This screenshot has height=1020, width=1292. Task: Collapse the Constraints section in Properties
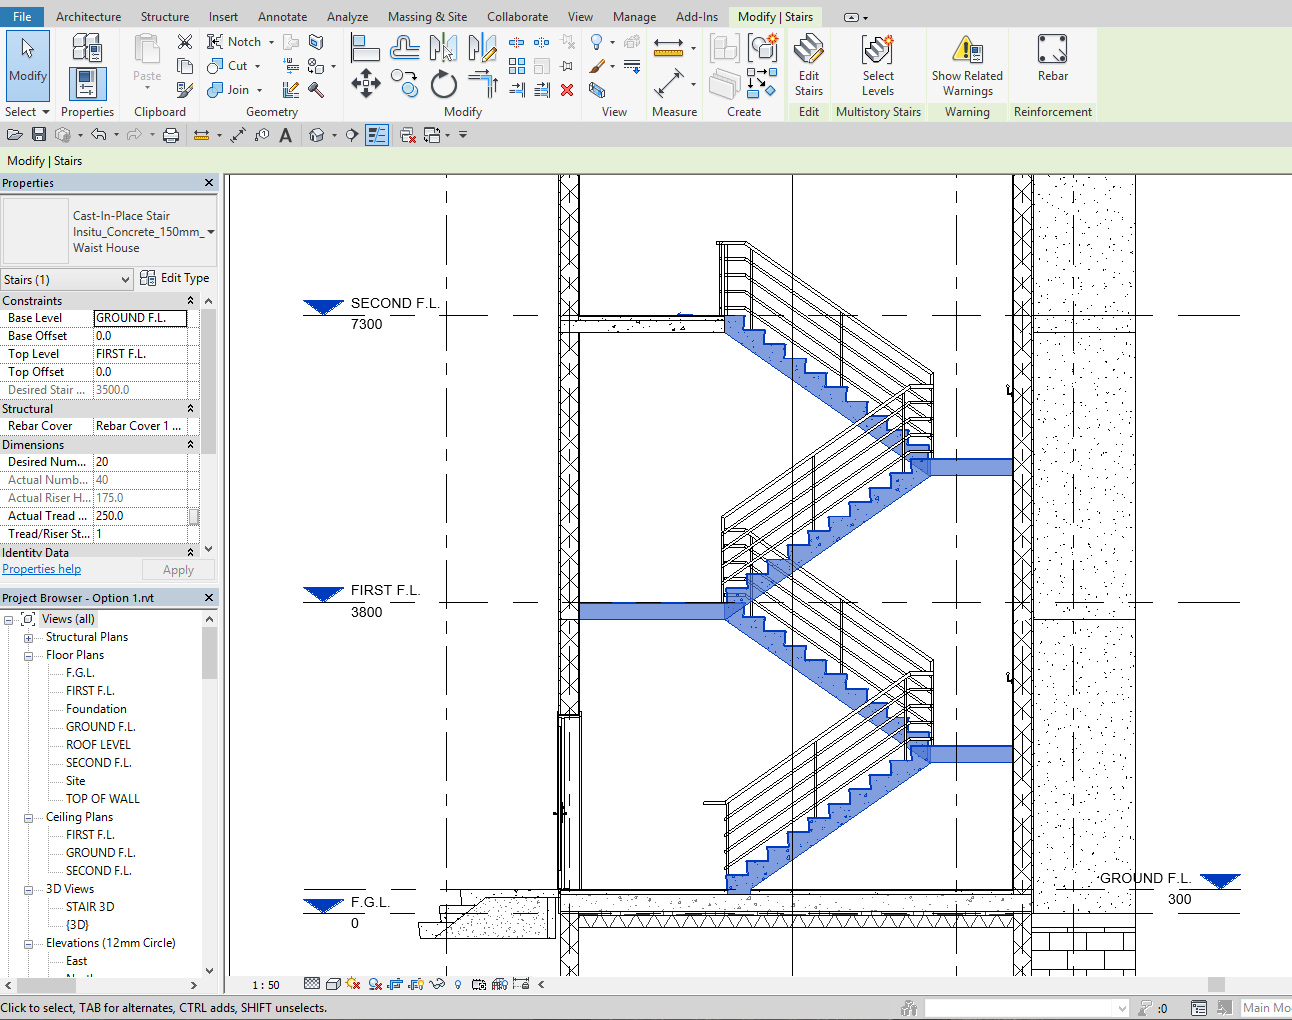coord(190,301)
